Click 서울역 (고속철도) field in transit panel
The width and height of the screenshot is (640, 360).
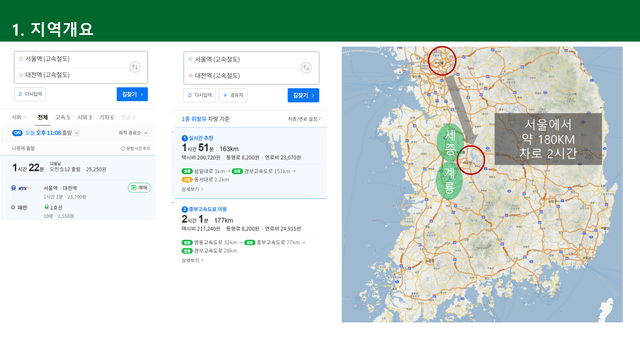[73, 59]
